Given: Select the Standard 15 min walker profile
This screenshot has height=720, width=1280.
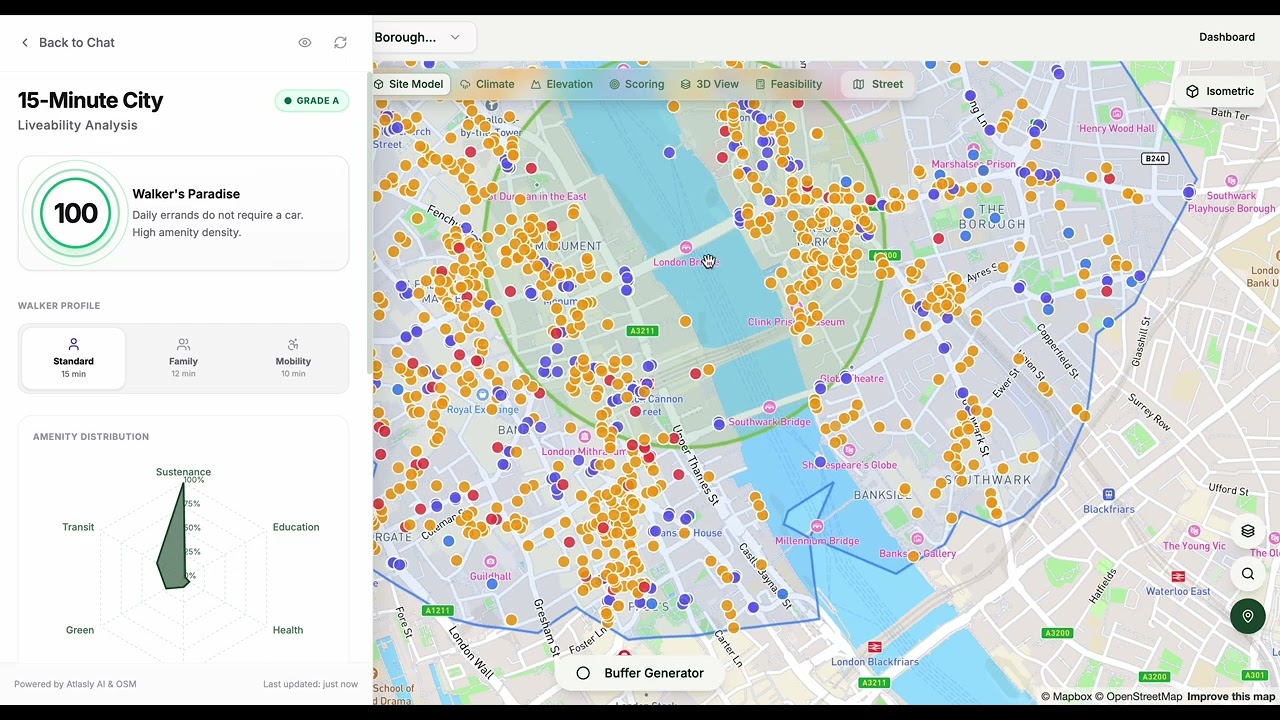Looking at the screenshot, I should 73,358.
